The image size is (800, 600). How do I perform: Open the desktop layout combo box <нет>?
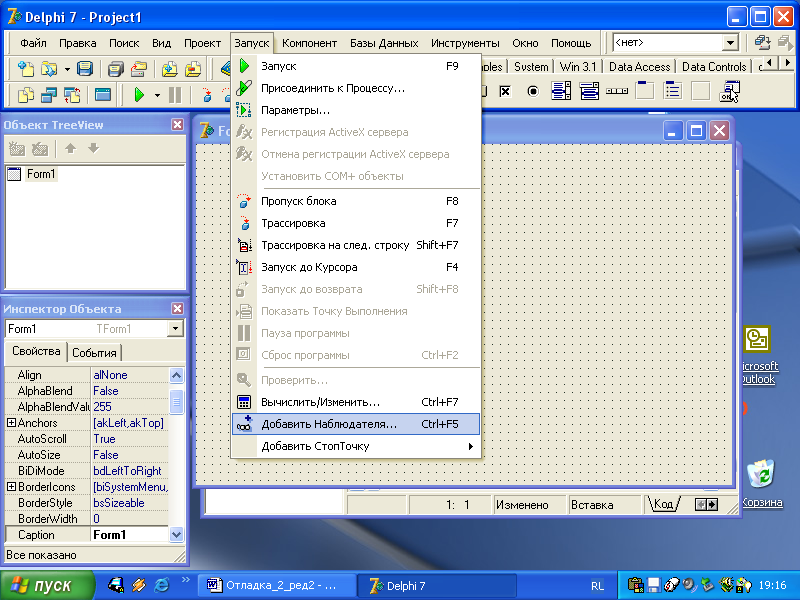[730, 43]
